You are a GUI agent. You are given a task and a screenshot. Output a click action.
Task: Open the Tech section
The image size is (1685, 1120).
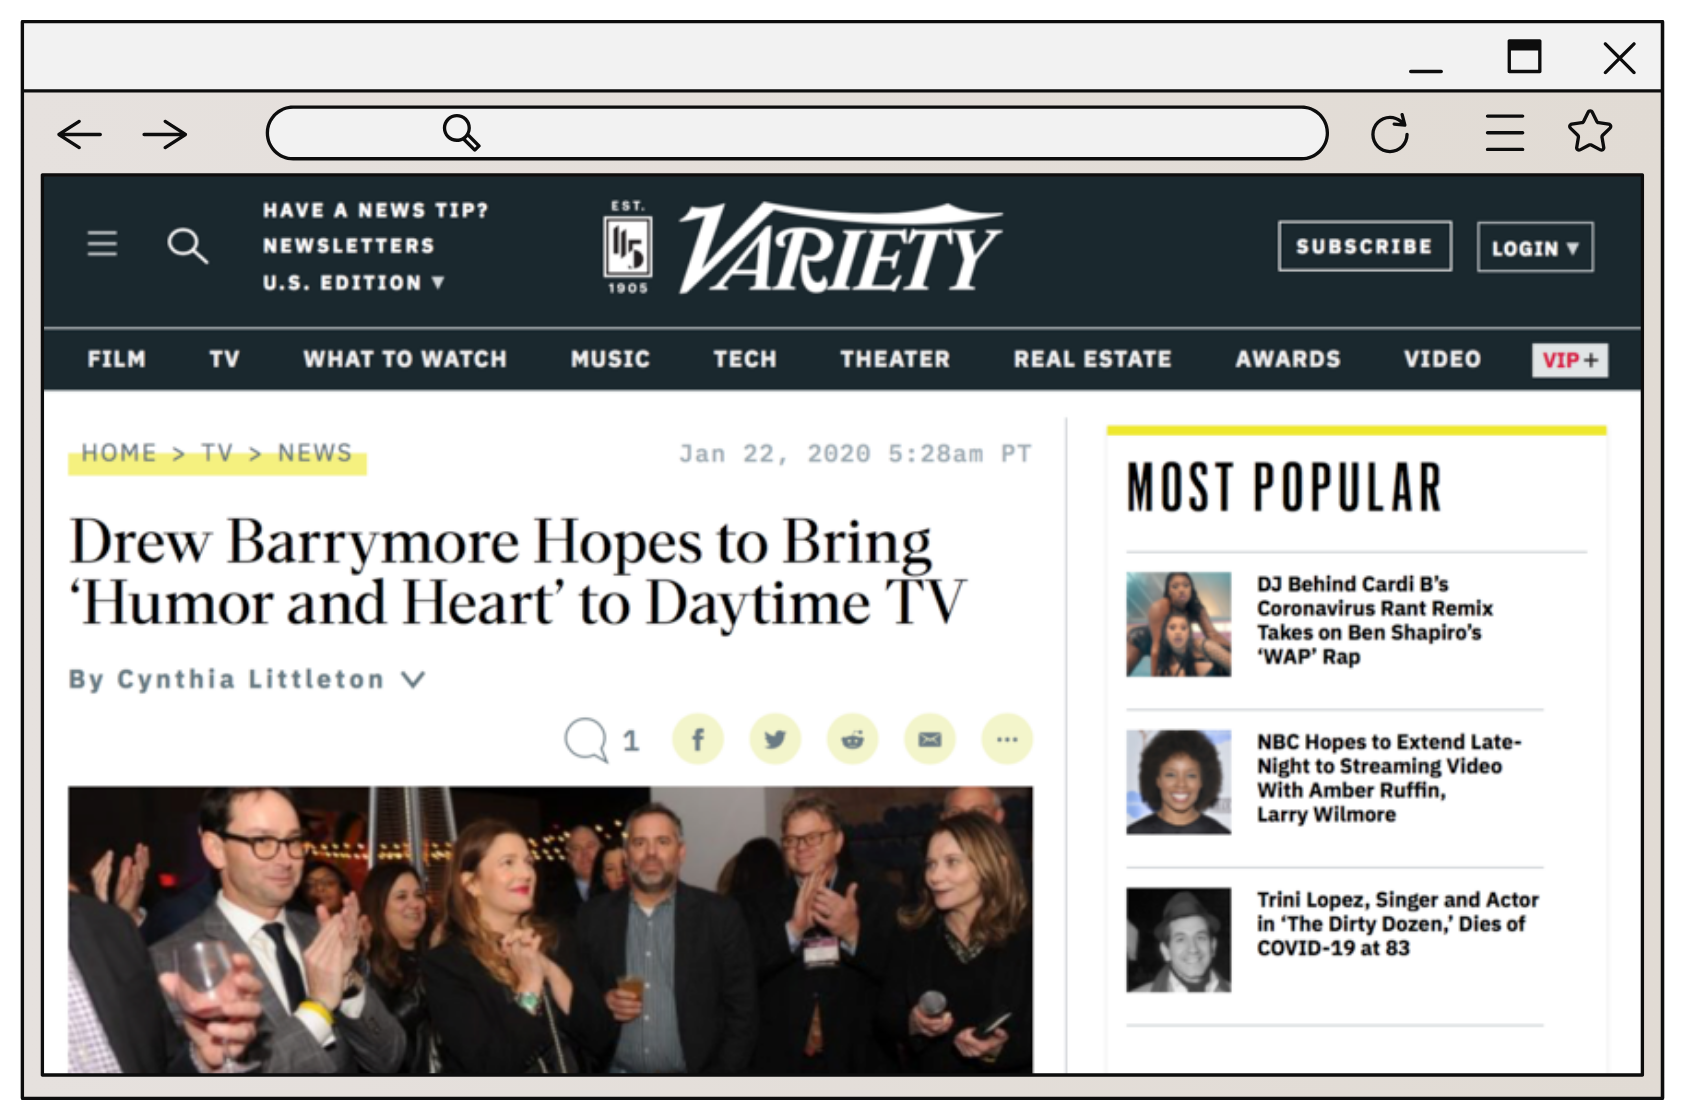(x=745, y=359)
